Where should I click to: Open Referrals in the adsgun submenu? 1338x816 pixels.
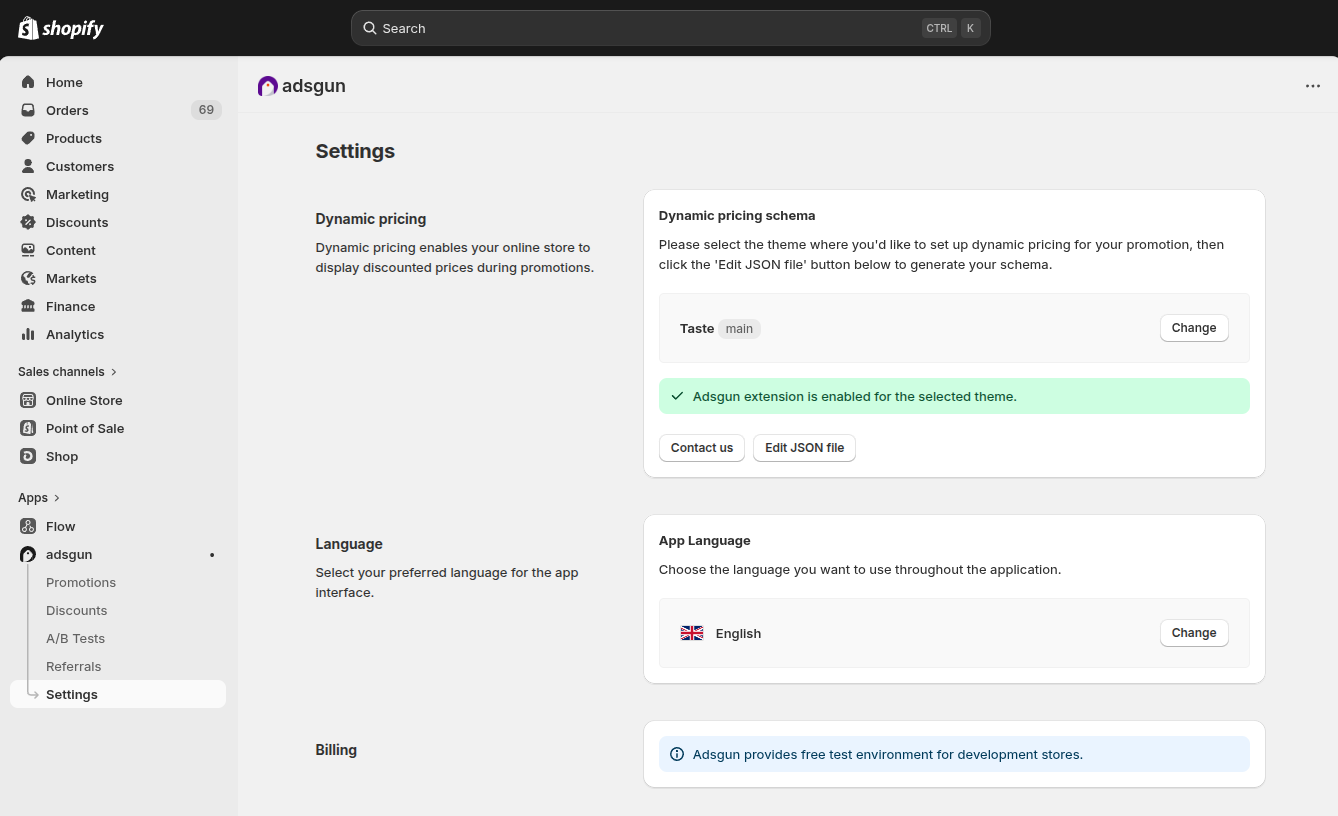click(x=74, y=666)
